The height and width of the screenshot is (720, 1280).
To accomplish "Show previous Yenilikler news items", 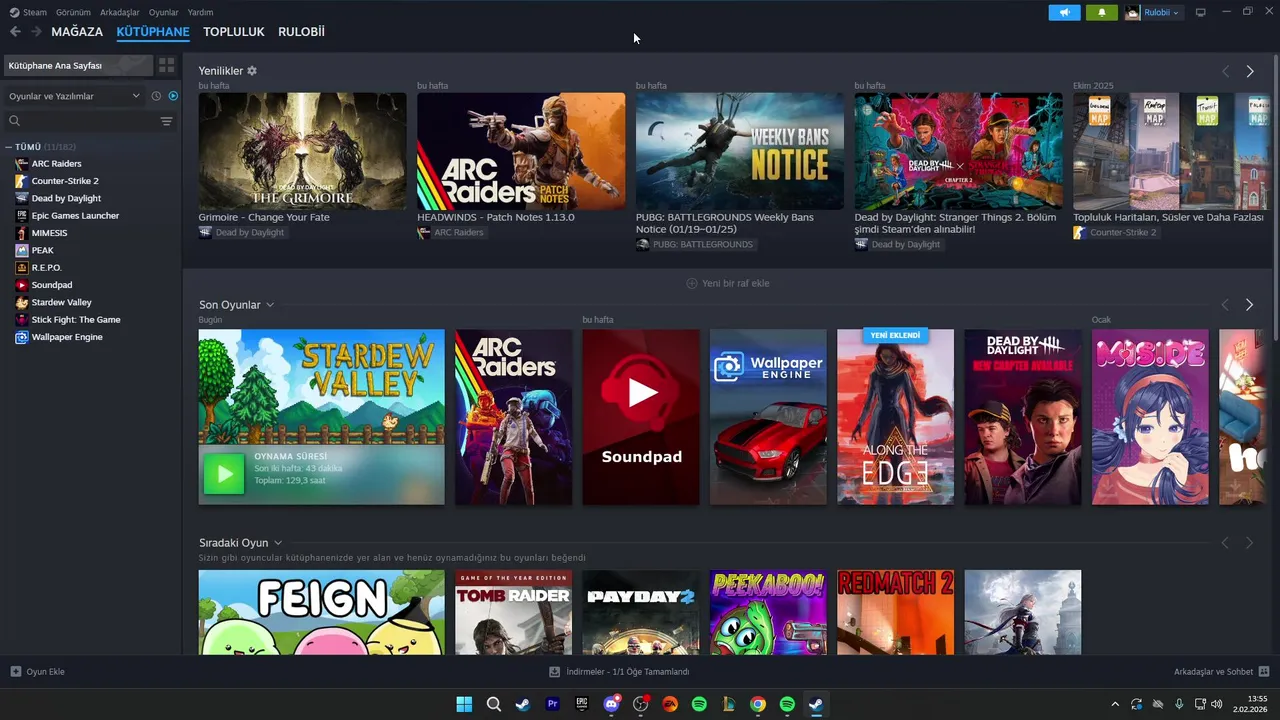I will tap(1225, 71).
